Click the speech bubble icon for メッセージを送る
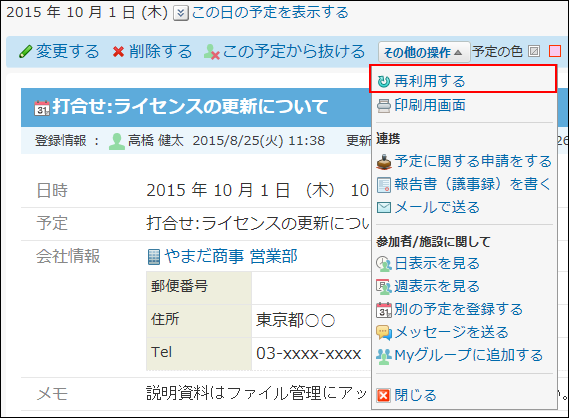The image size is (569, 418). 384,333
